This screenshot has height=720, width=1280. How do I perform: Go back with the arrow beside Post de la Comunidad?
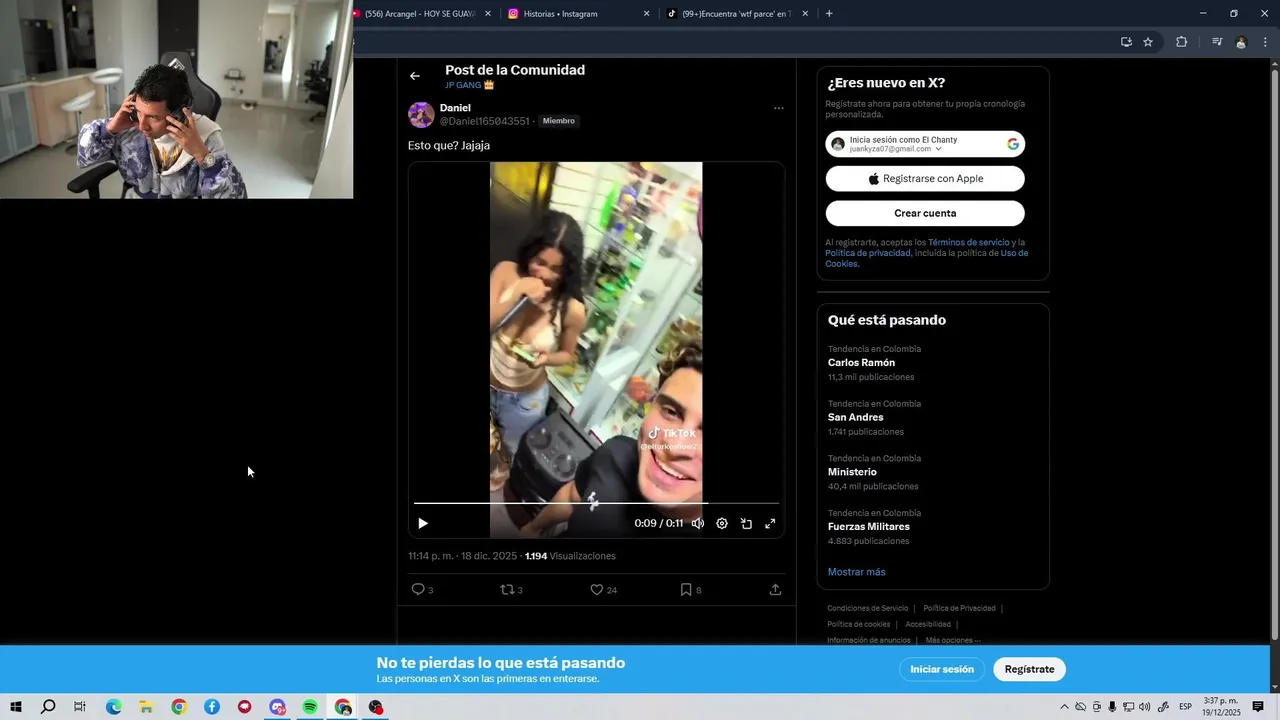pos(415,76)
